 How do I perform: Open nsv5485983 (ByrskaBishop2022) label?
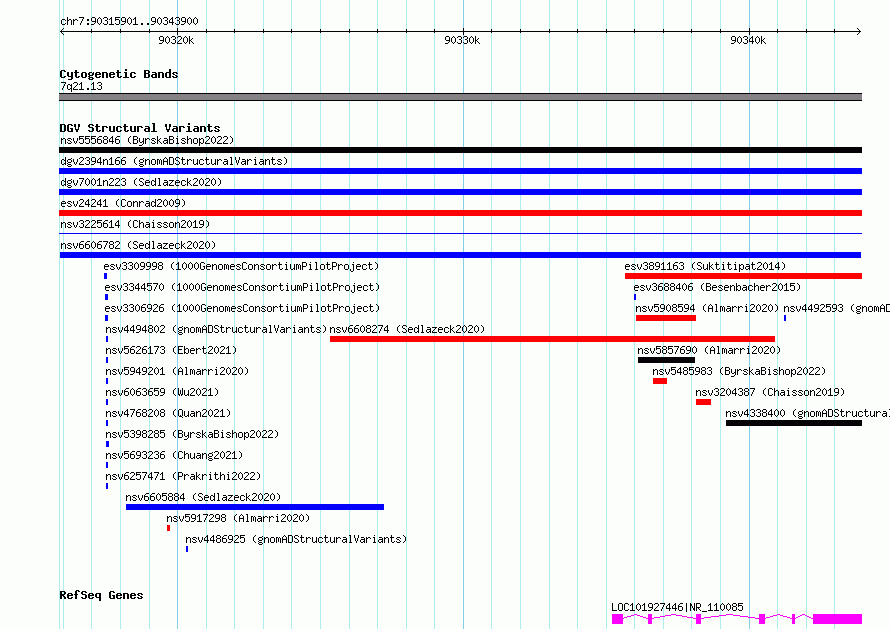[739, 371]
